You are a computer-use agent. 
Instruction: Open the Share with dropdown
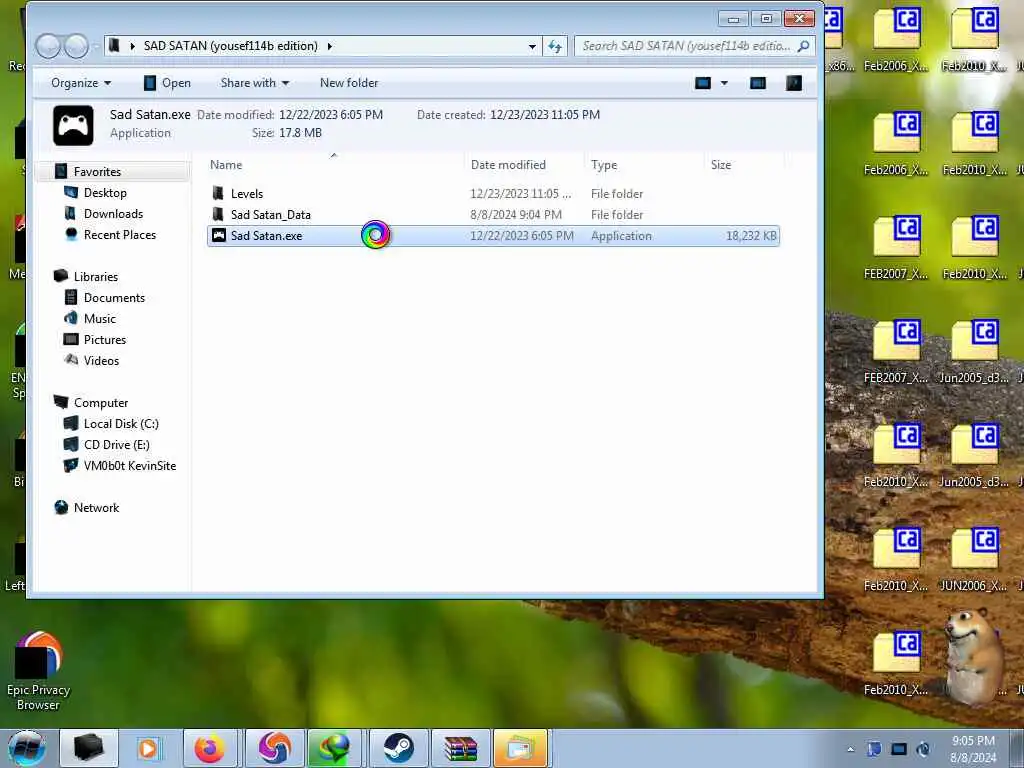coord(255,83)
